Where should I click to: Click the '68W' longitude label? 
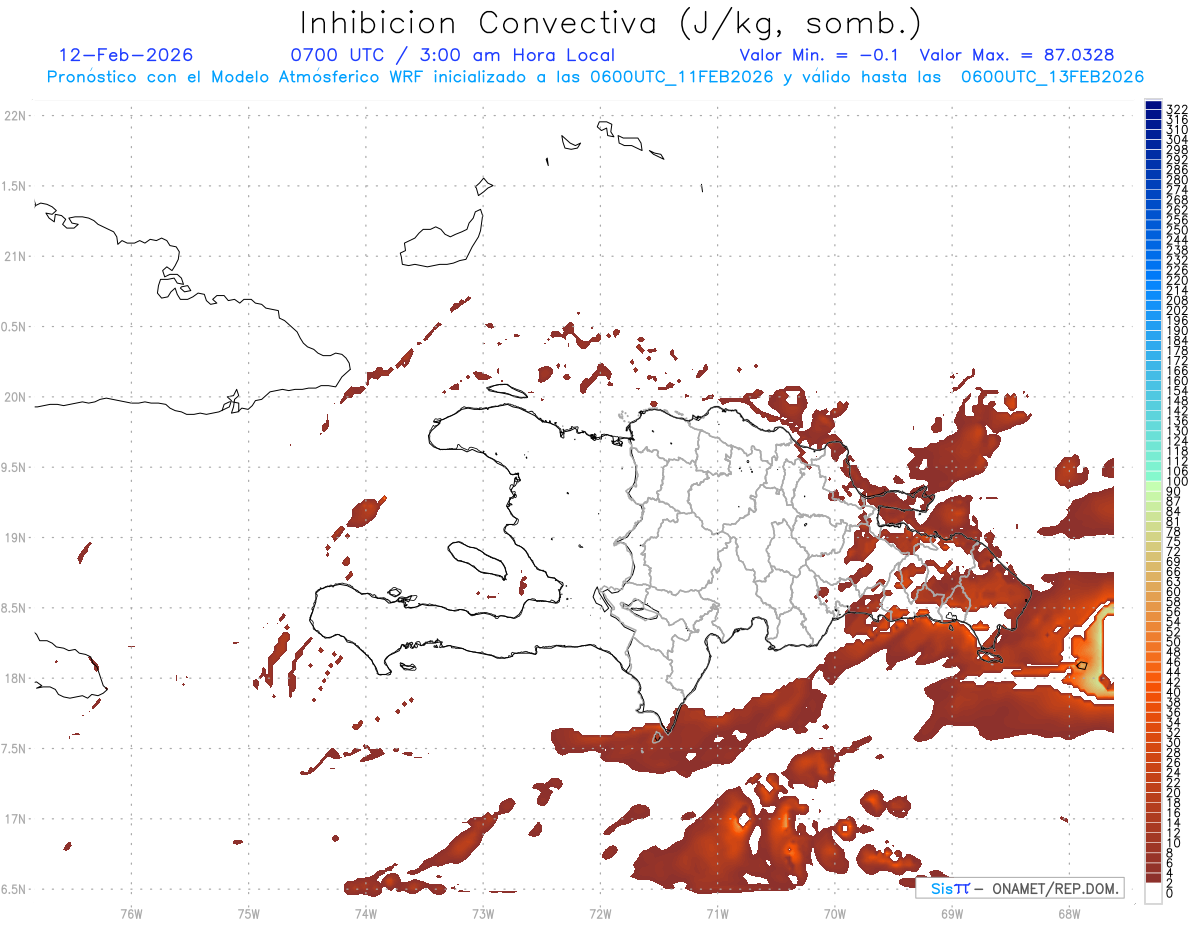coord(1069,913)
